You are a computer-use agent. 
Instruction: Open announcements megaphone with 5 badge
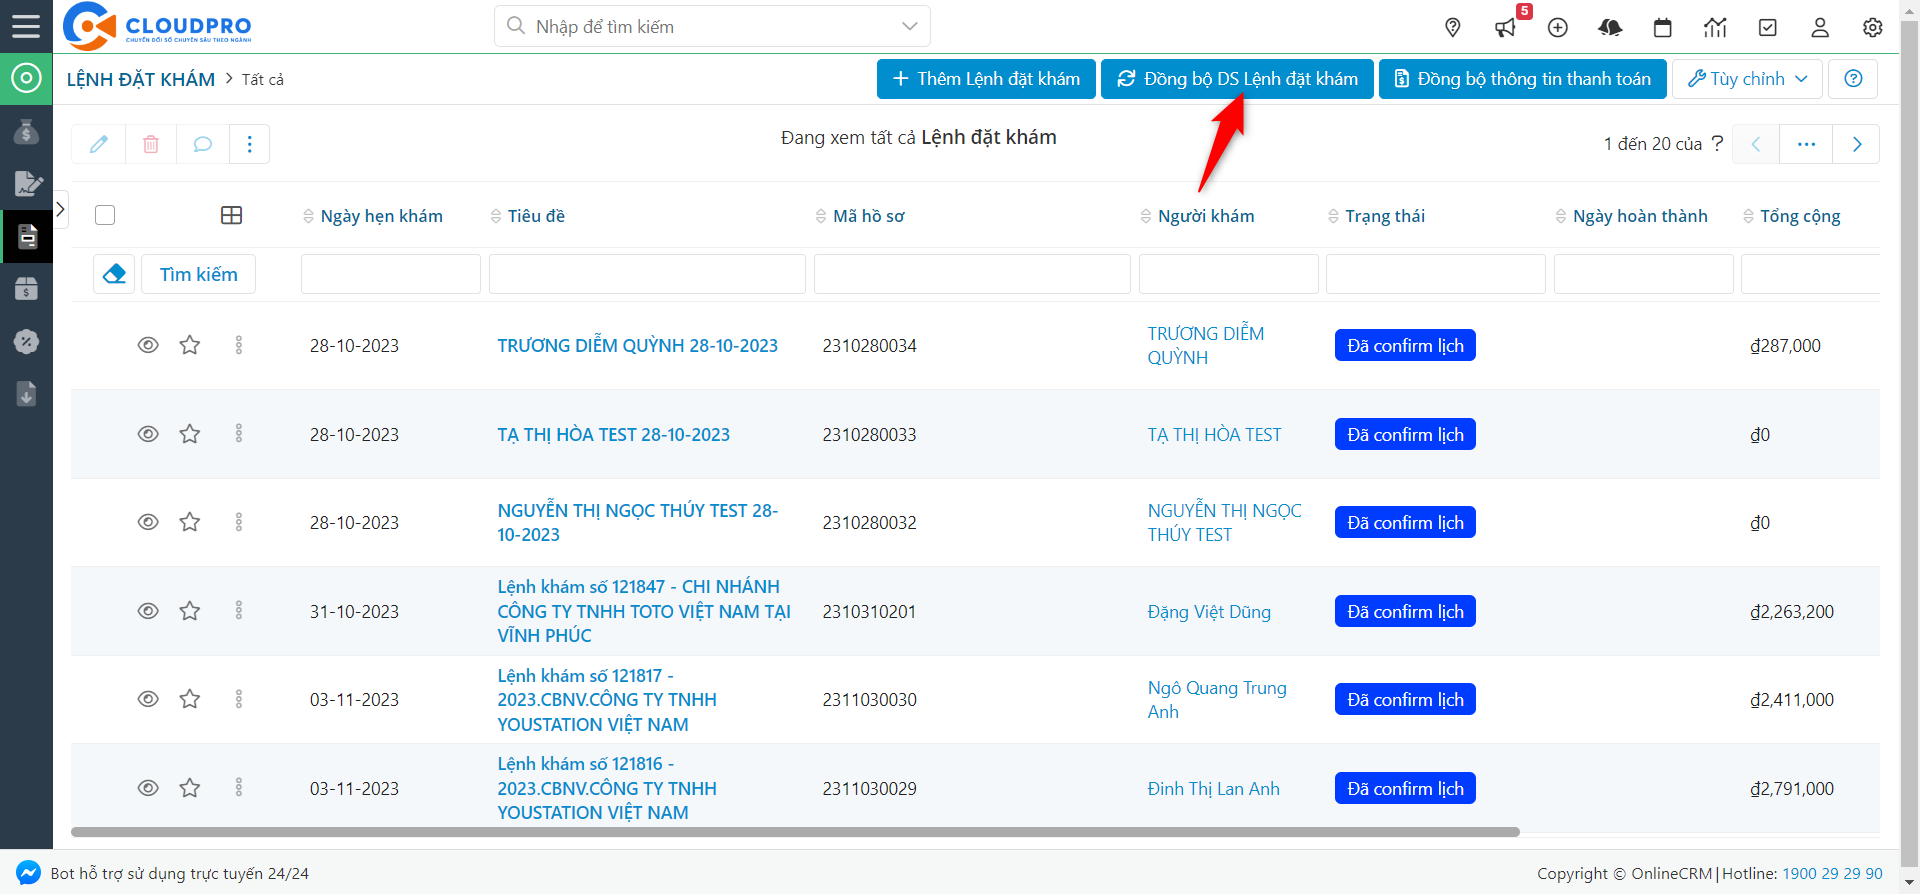pos(1506,28)
